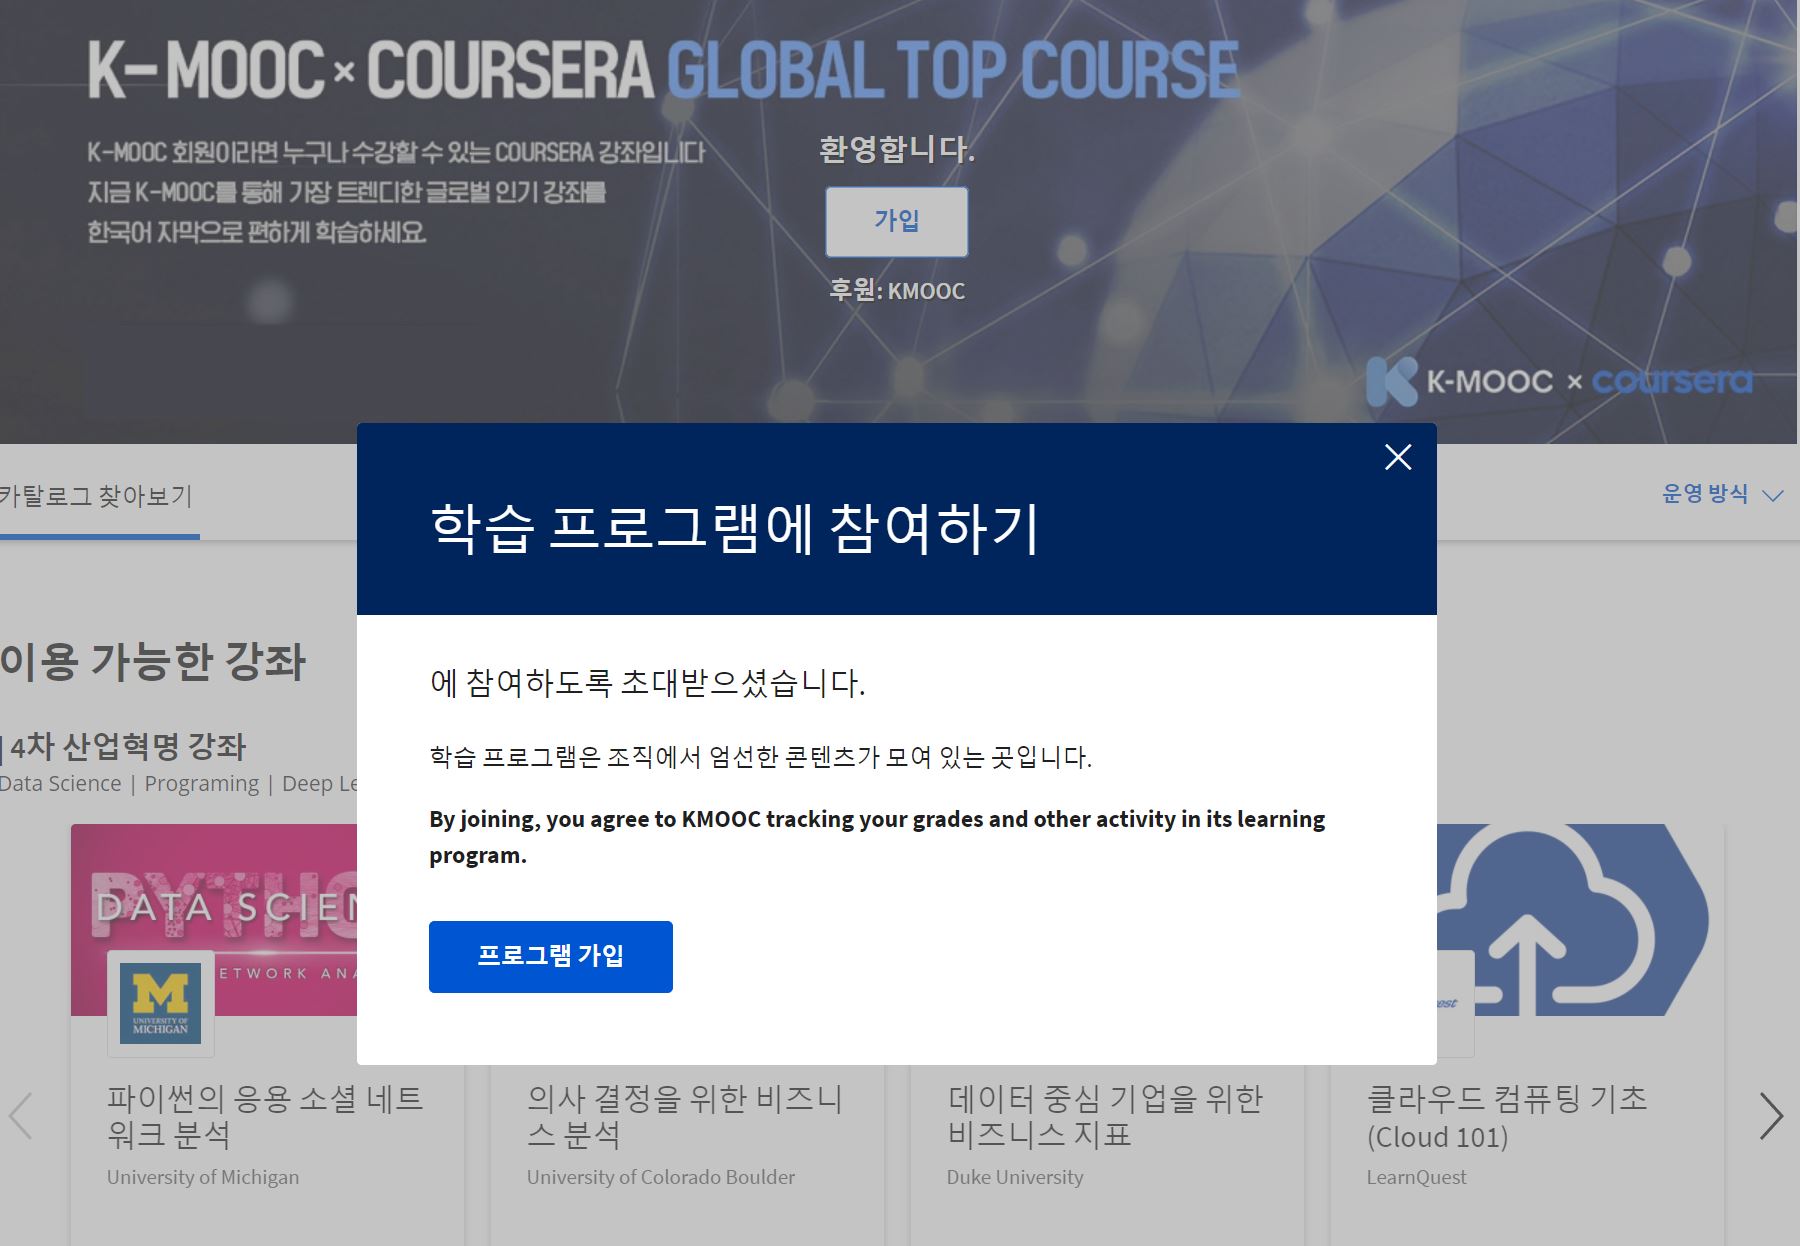Go to previous courses with left arrow
The image size is (1800, 1246).
point(21,1115)
